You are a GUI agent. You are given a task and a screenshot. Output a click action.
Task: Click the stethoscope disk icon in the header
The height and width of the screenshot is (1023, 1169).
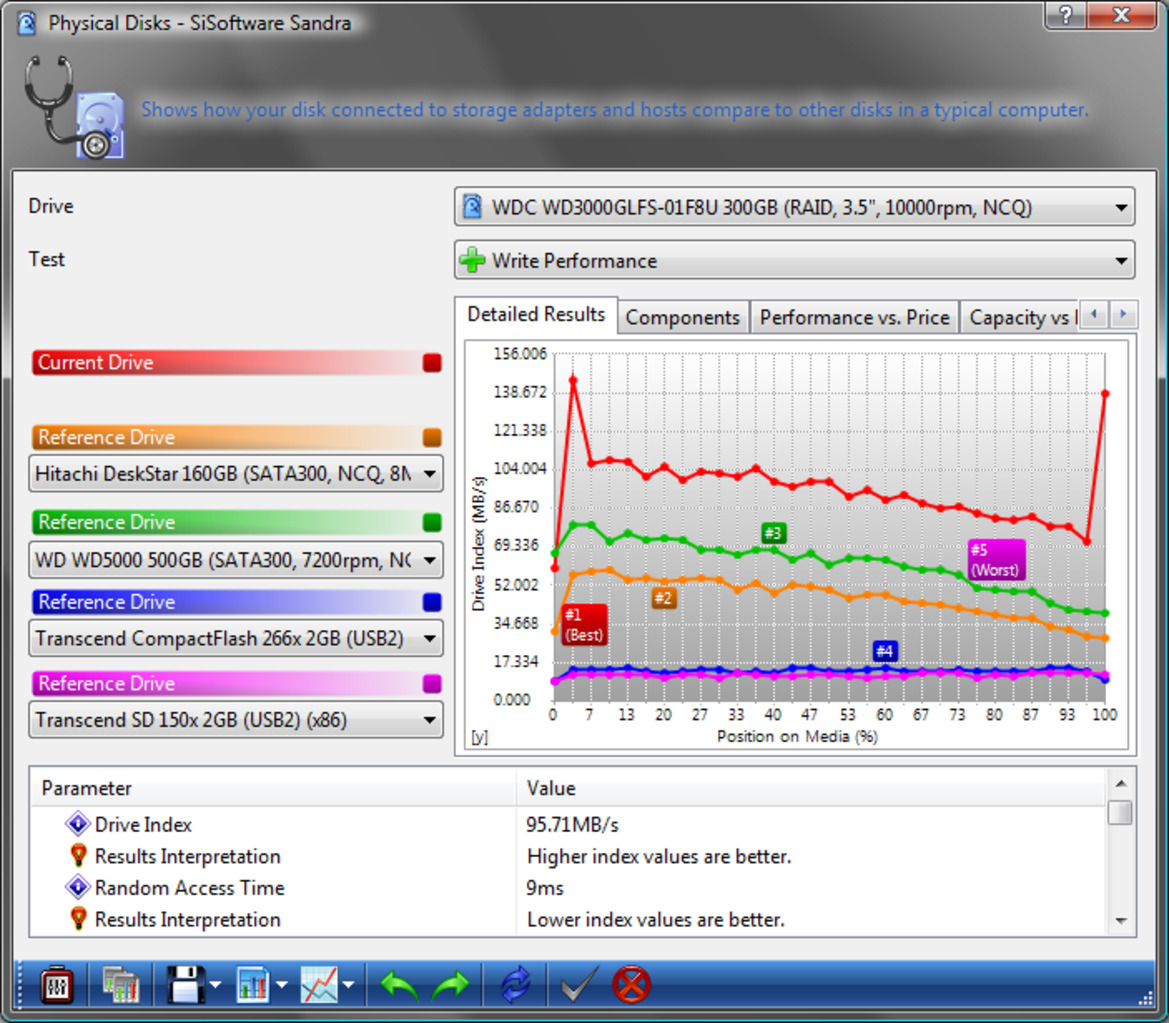(x=73, y=107)
